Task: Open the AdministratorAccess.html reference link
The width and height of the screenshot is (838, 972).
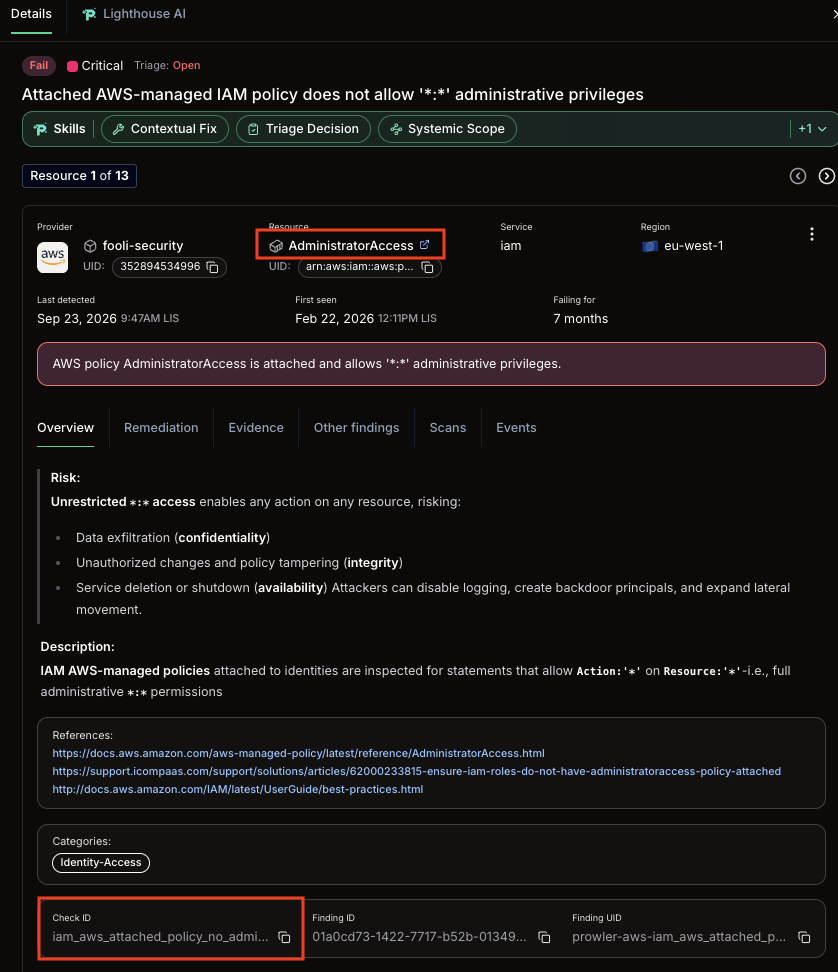Action: click(x=298, y=753)
